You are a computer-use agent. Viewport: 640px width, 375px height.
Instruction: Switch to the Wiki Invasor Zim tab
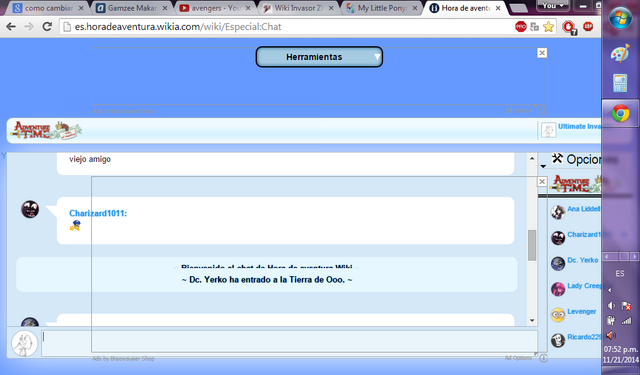(x=298, y=8)
